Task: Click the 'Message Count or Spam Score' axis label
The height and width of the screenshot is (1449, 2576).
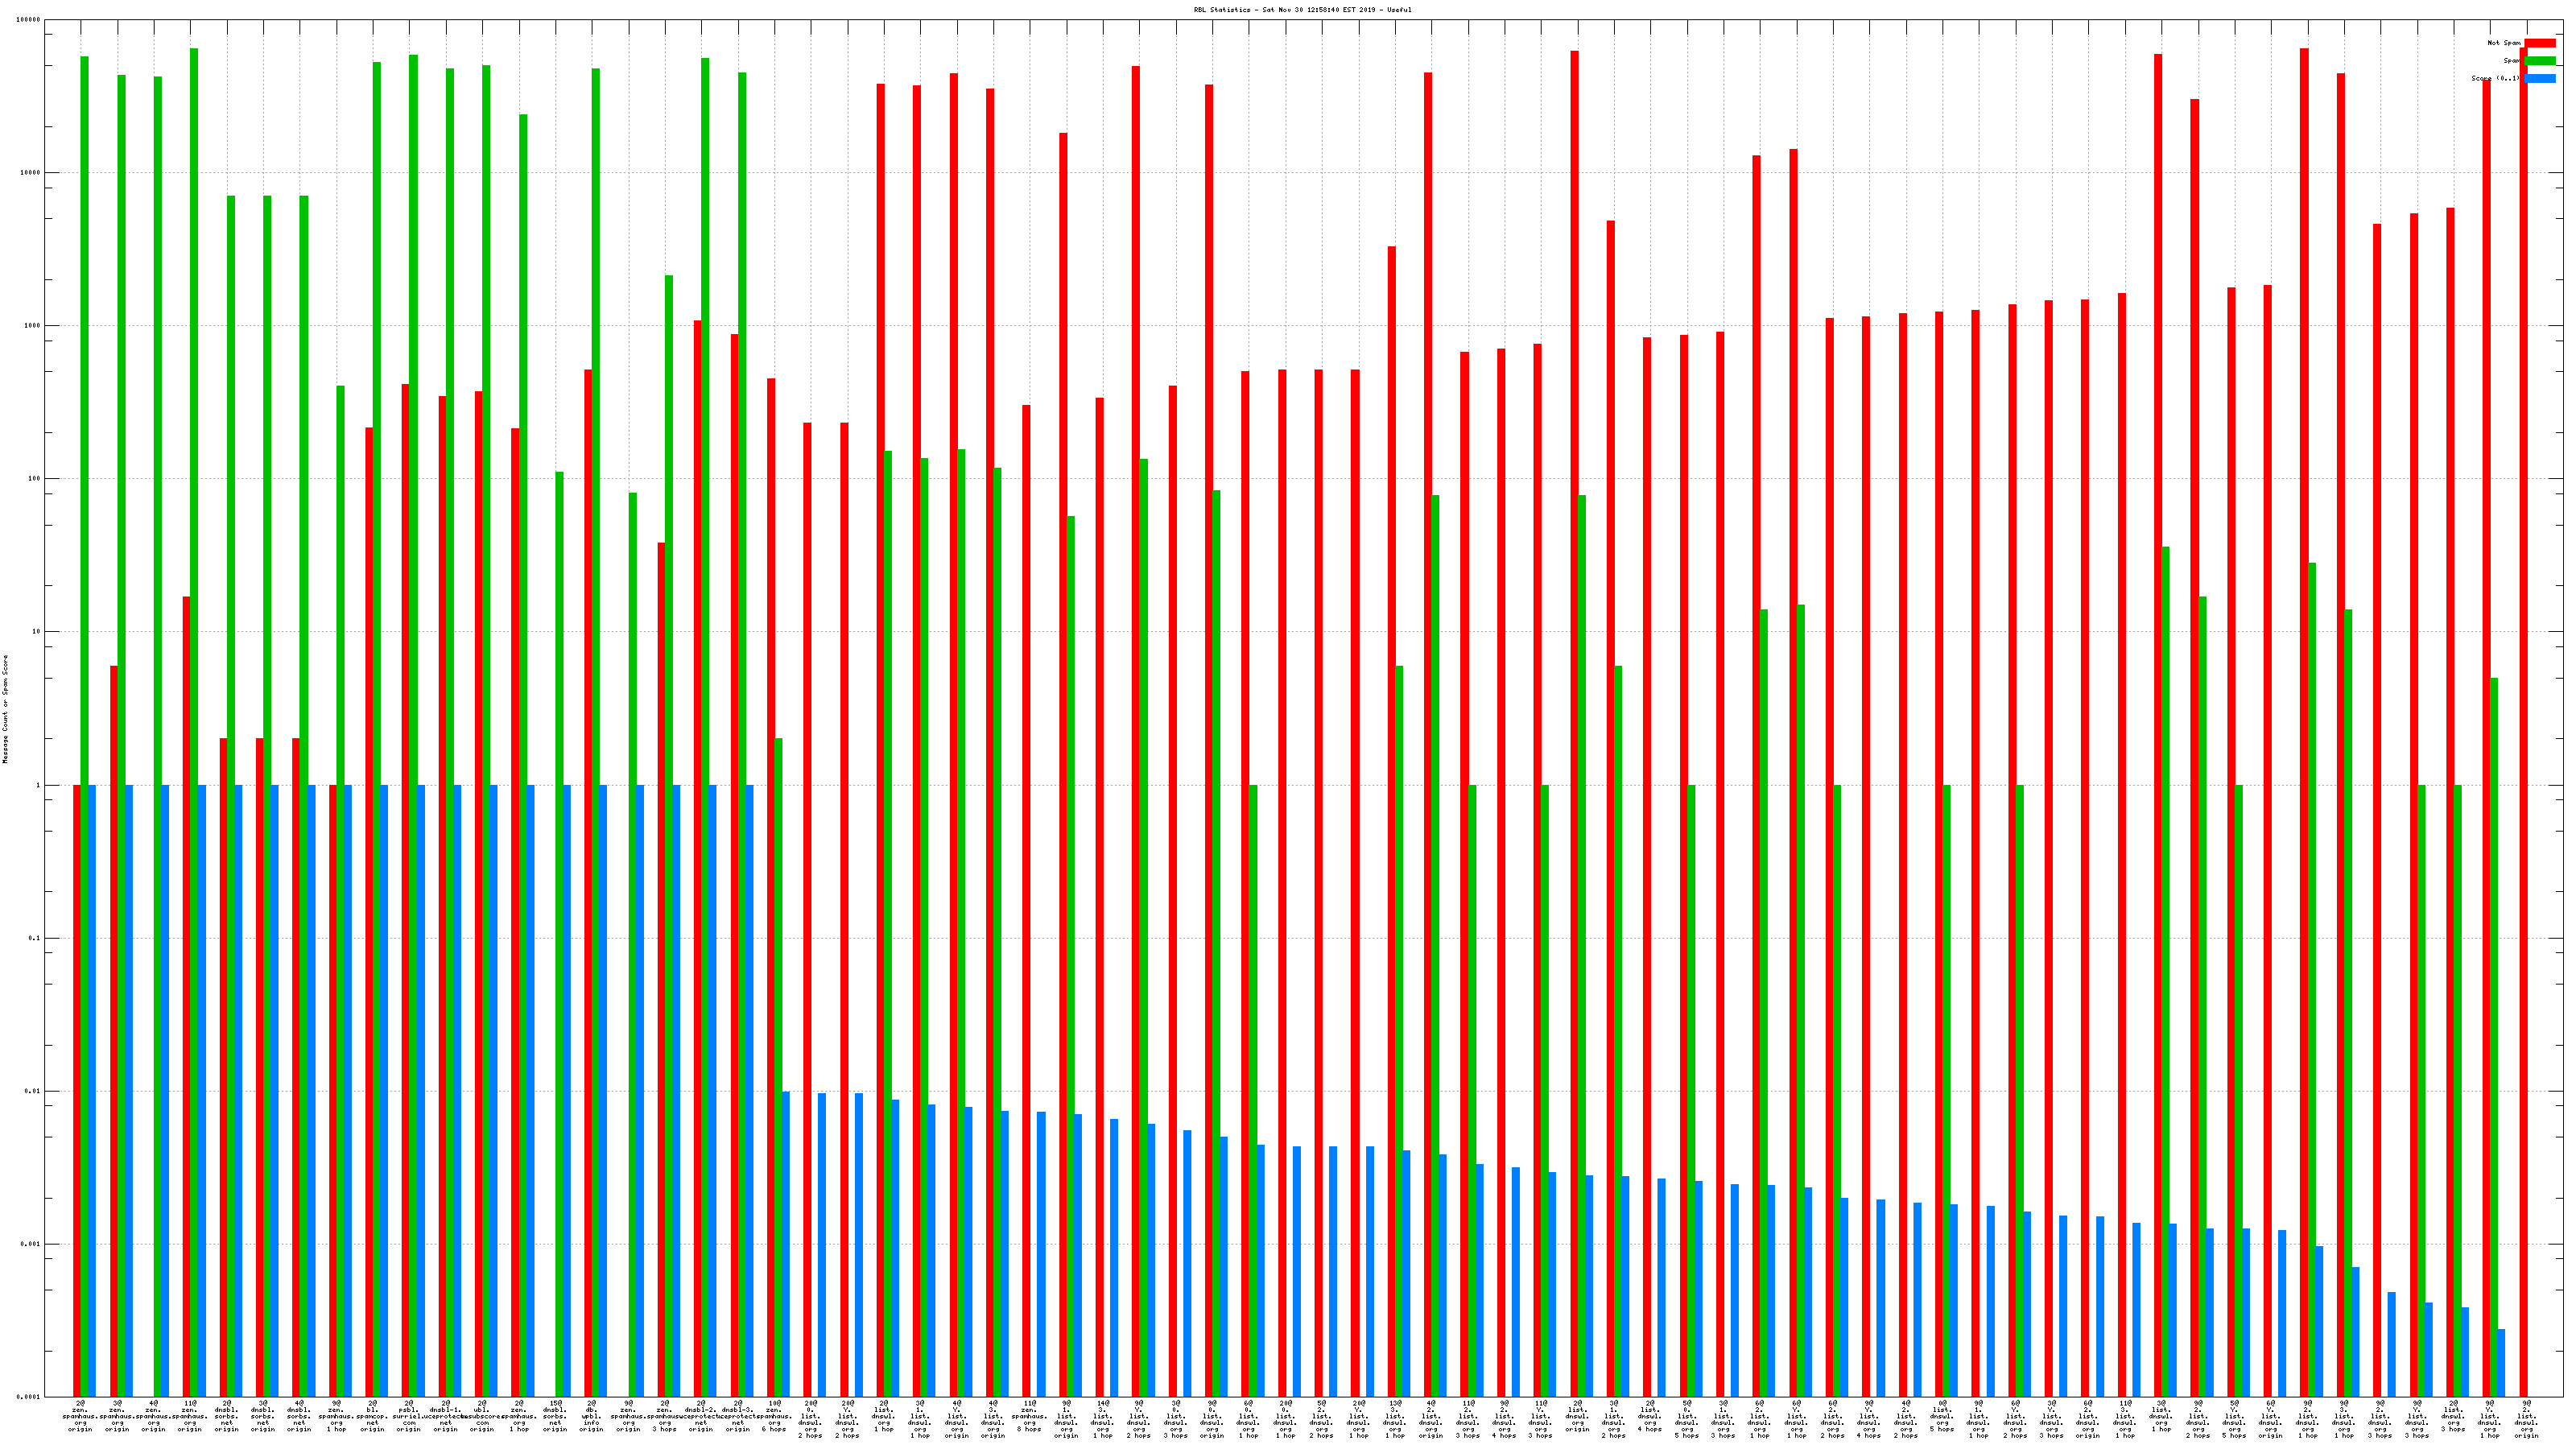Action: pyautogui.click(x=5, y=709)
